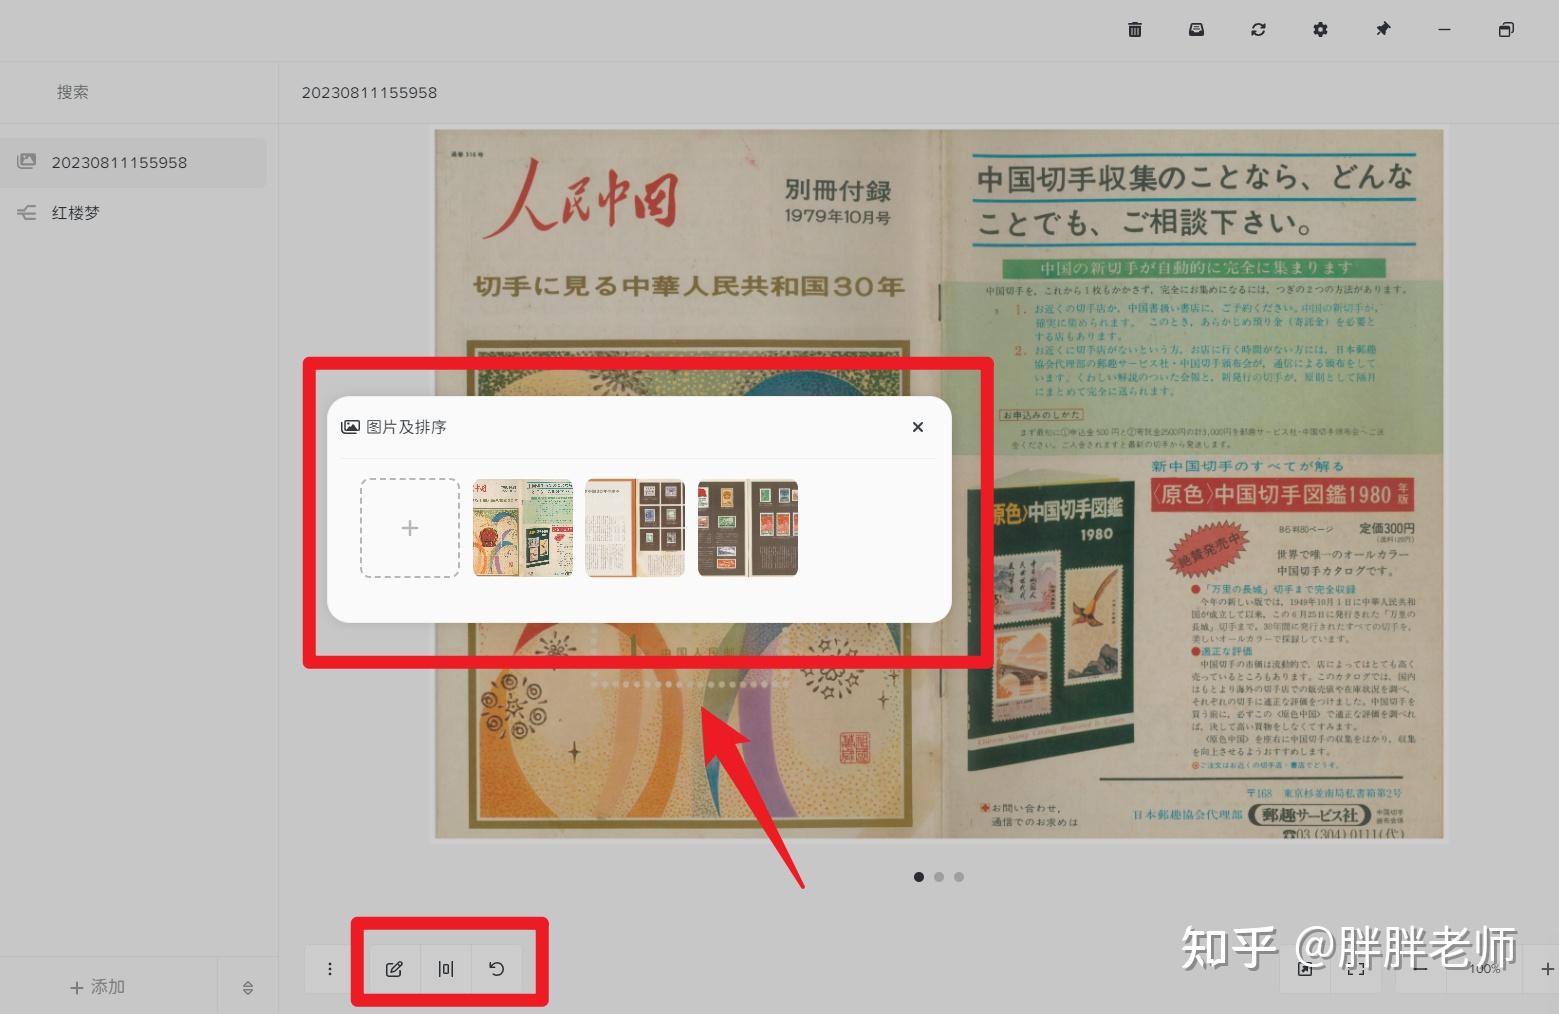Select the second pagination dot
This screenshot has width=1559, height=1014.
939,877
